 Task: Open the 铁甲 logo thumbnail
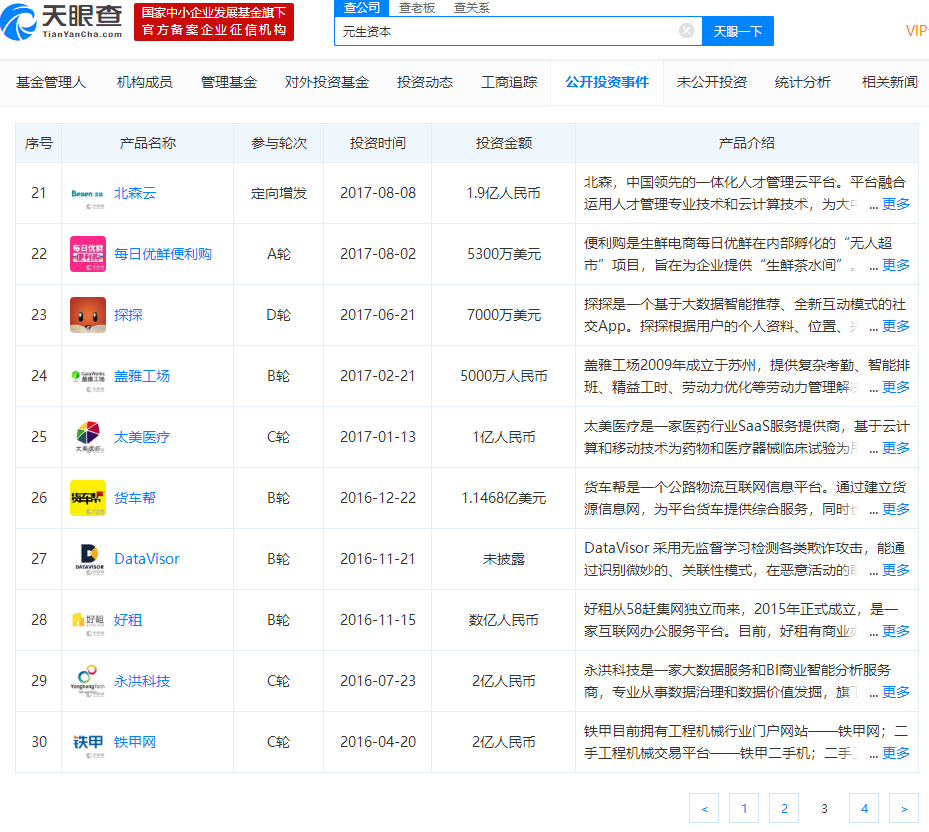pos(88,742)
